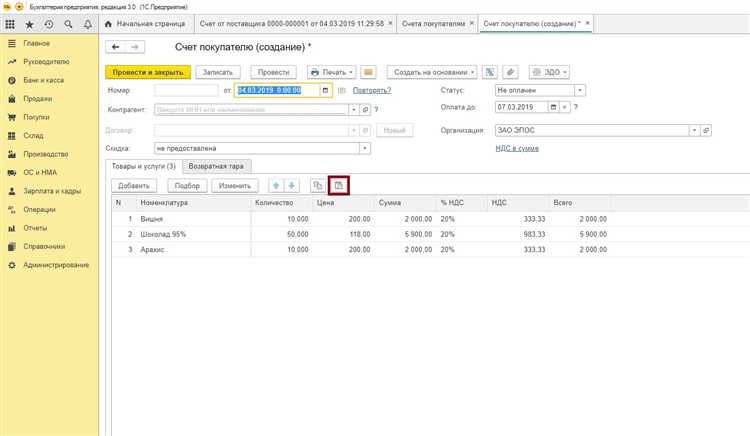Click the search magnifier icon
Screen dimensions: 750x436
coord(66,23)
